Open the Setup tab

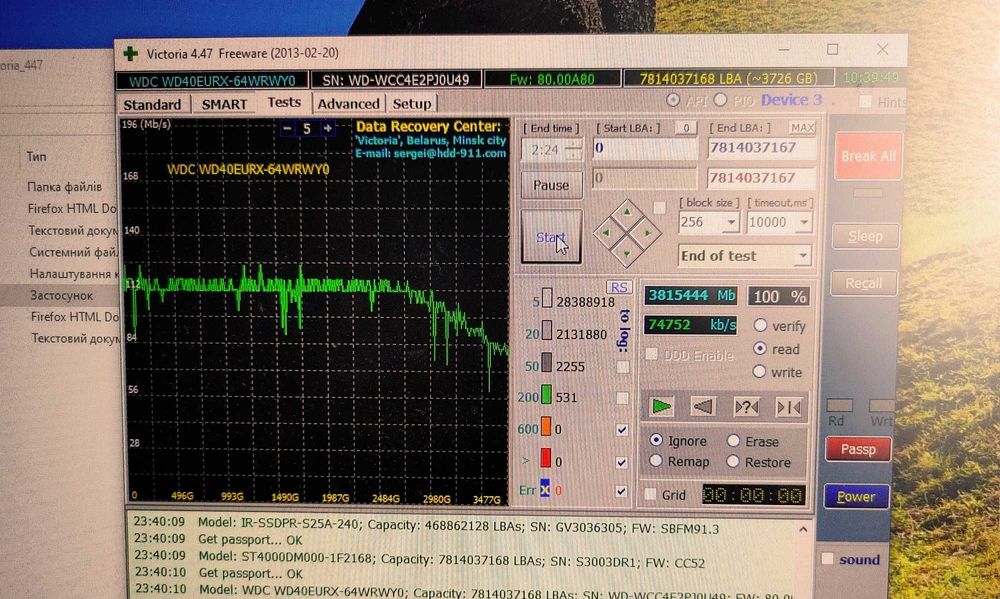click(x=412, y=104)
